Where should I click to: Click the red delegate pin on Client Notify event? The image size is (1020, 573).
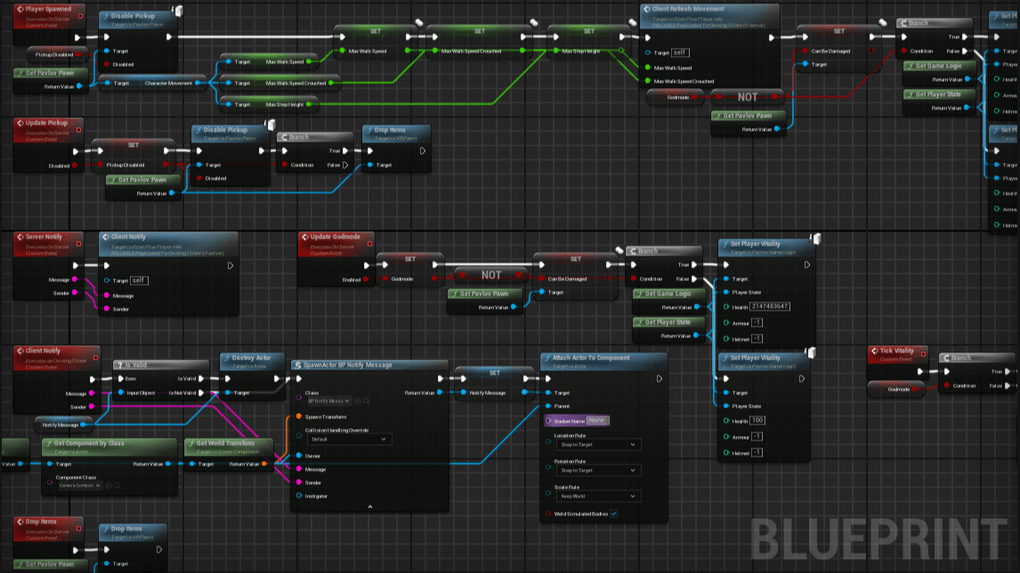click(96, 358)
